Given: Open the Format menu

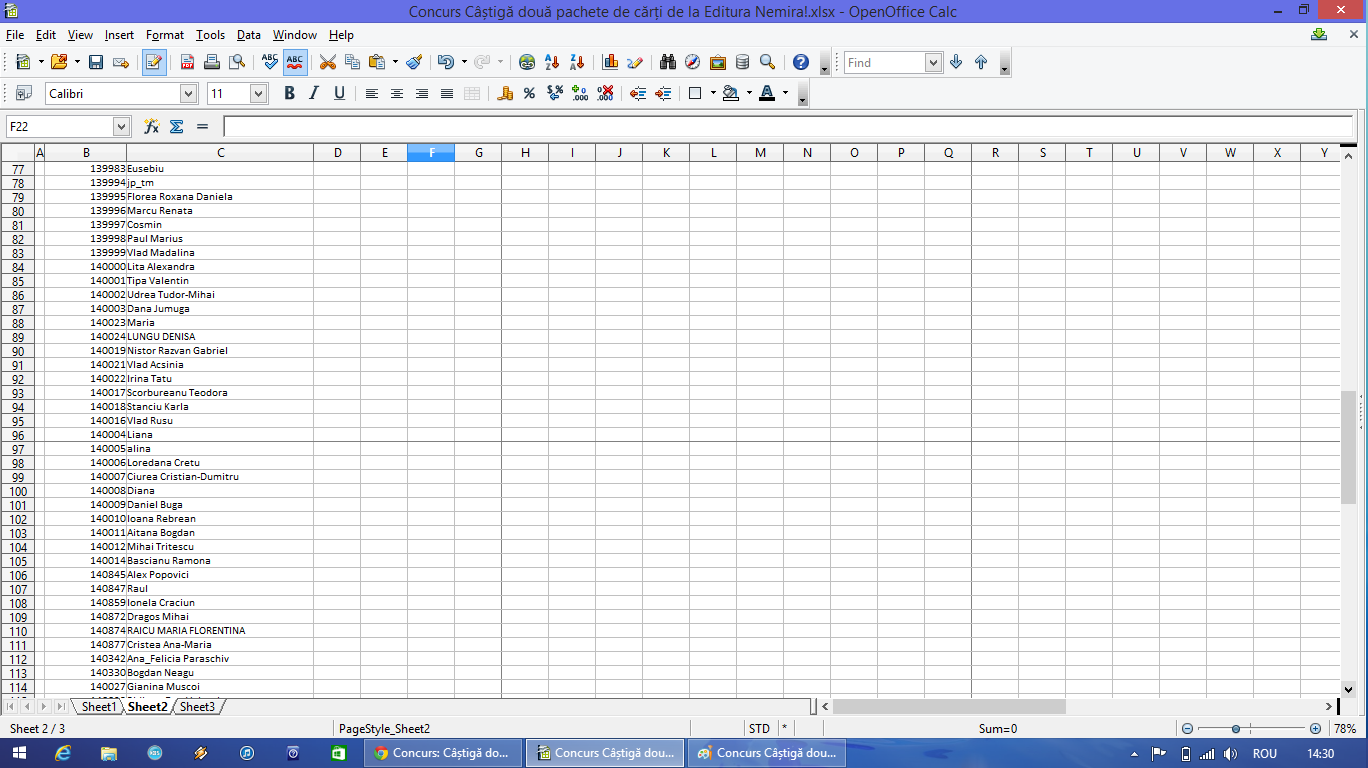Looking at the screenshot, I should pyautogui.click(x=165, y=35).
